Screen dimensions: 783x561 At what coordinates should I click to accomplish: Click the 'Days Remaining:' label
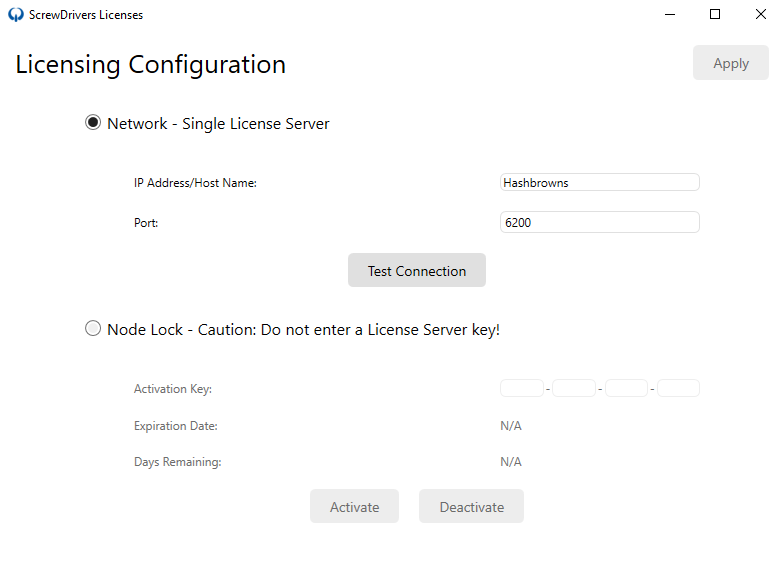[x=178, y=462]
